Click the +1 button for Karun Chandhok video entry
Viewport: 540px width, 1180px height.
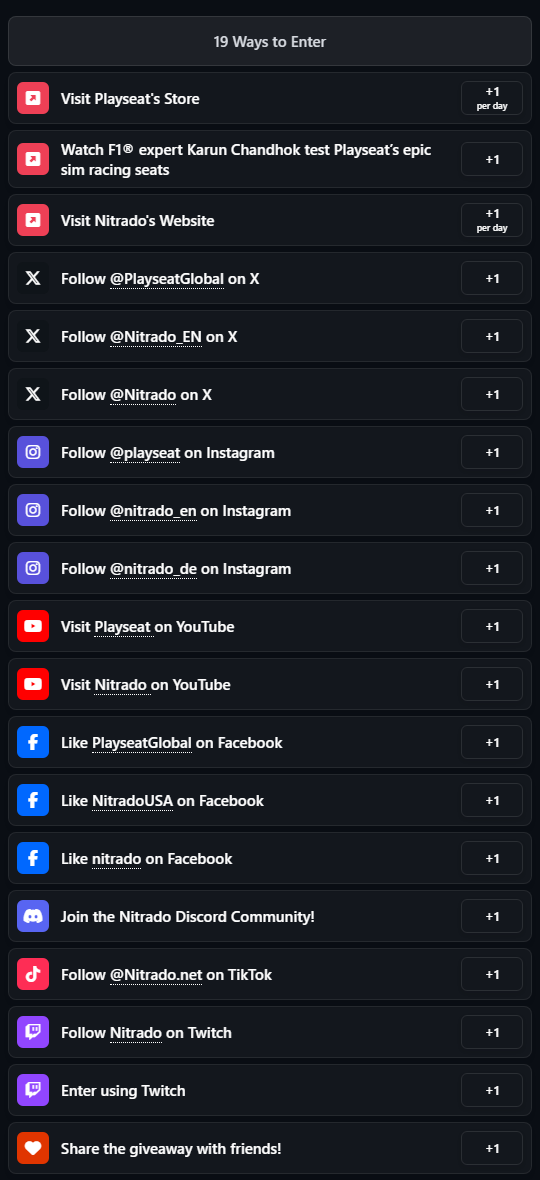(x=492, y=159)
